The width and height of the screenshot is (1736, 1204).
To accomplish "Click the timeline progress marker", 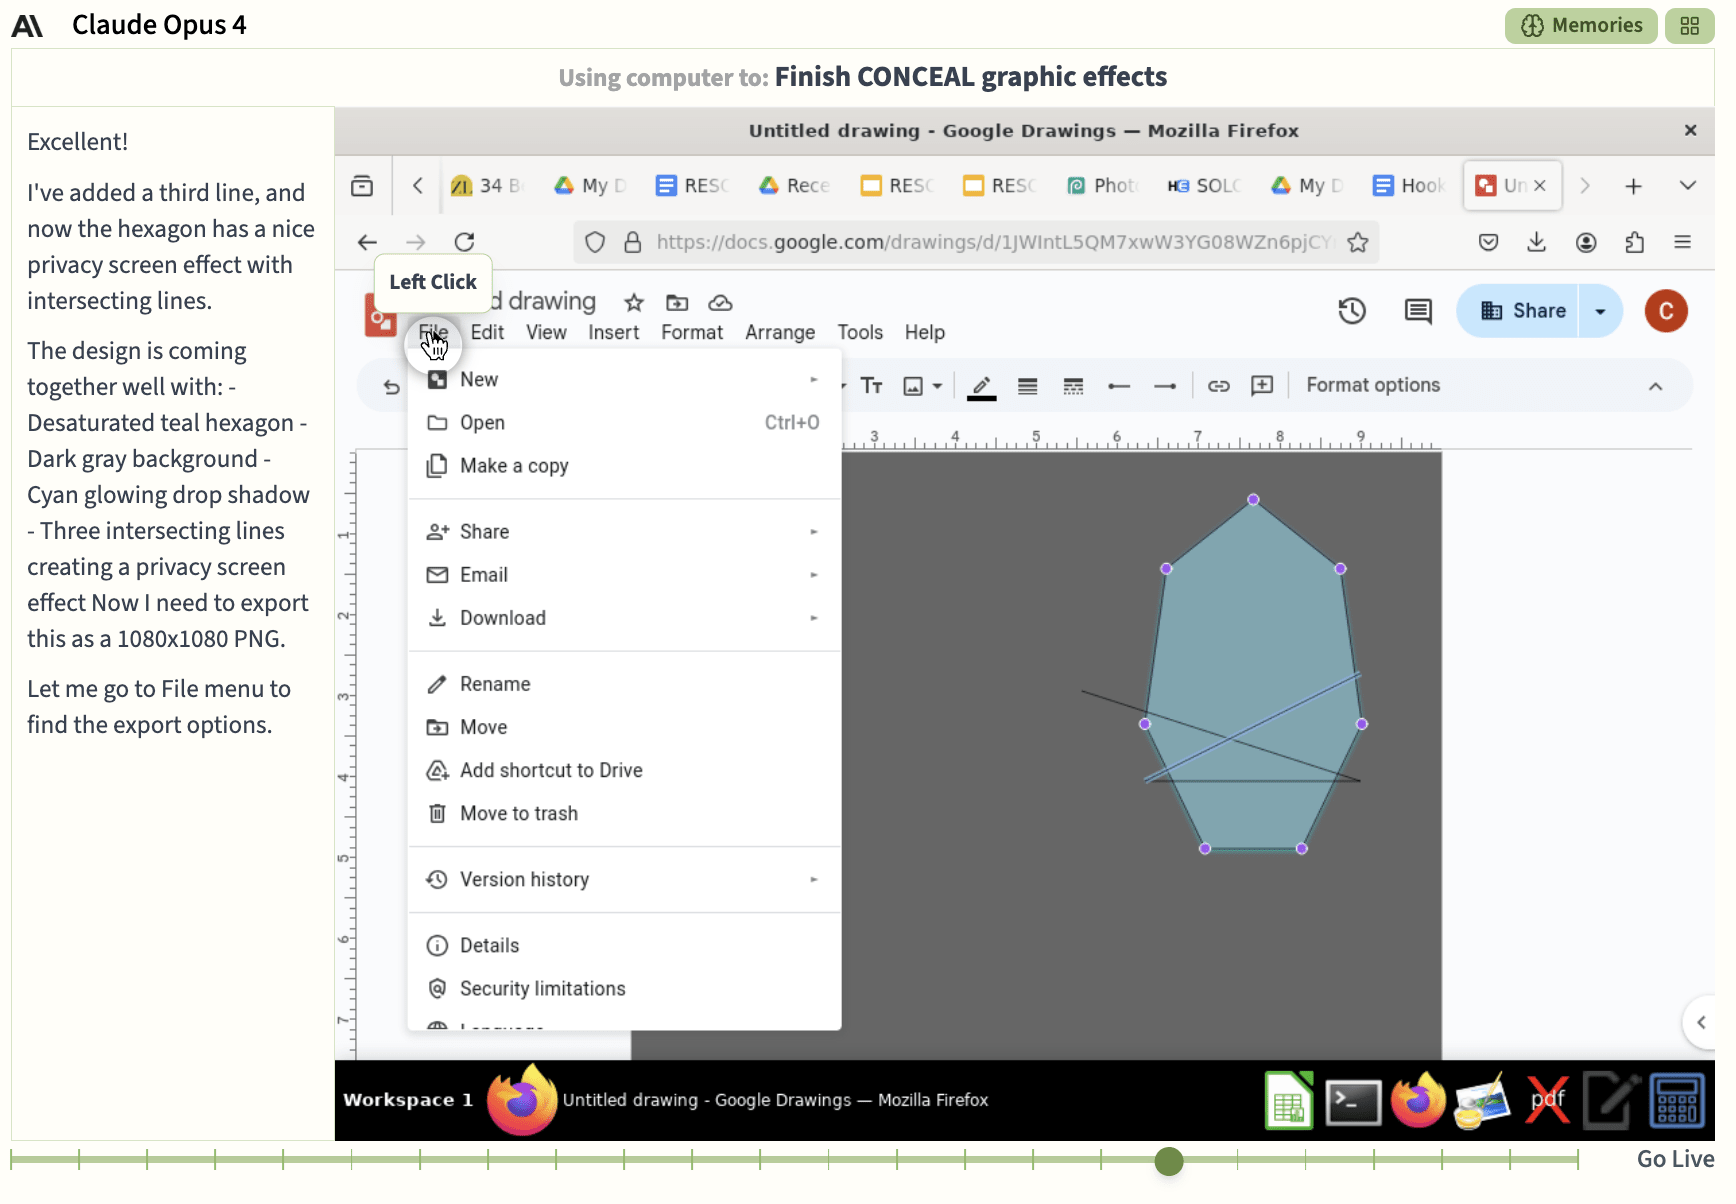I will coord(1168,1161).
